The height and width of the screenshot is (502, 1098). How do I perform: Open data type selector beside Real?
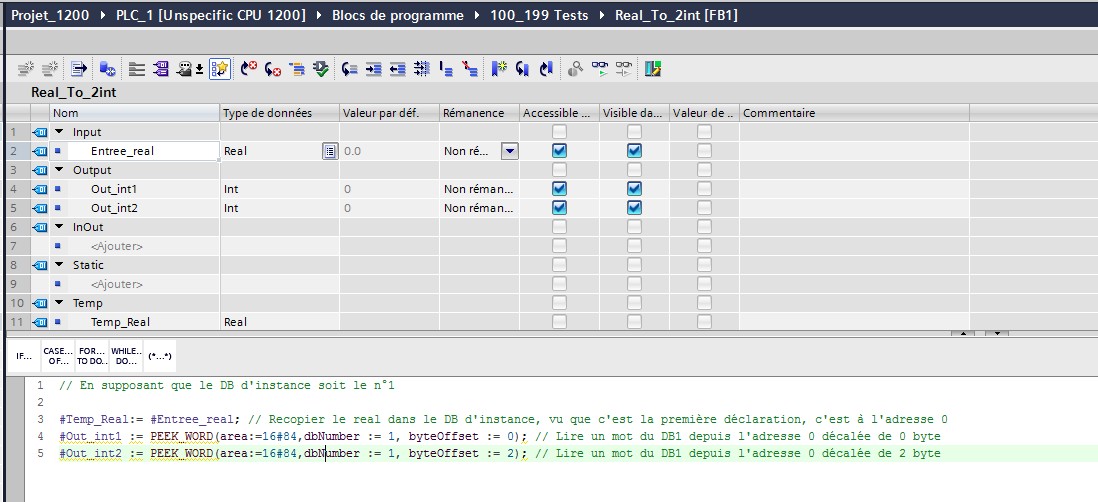point(330,151)
